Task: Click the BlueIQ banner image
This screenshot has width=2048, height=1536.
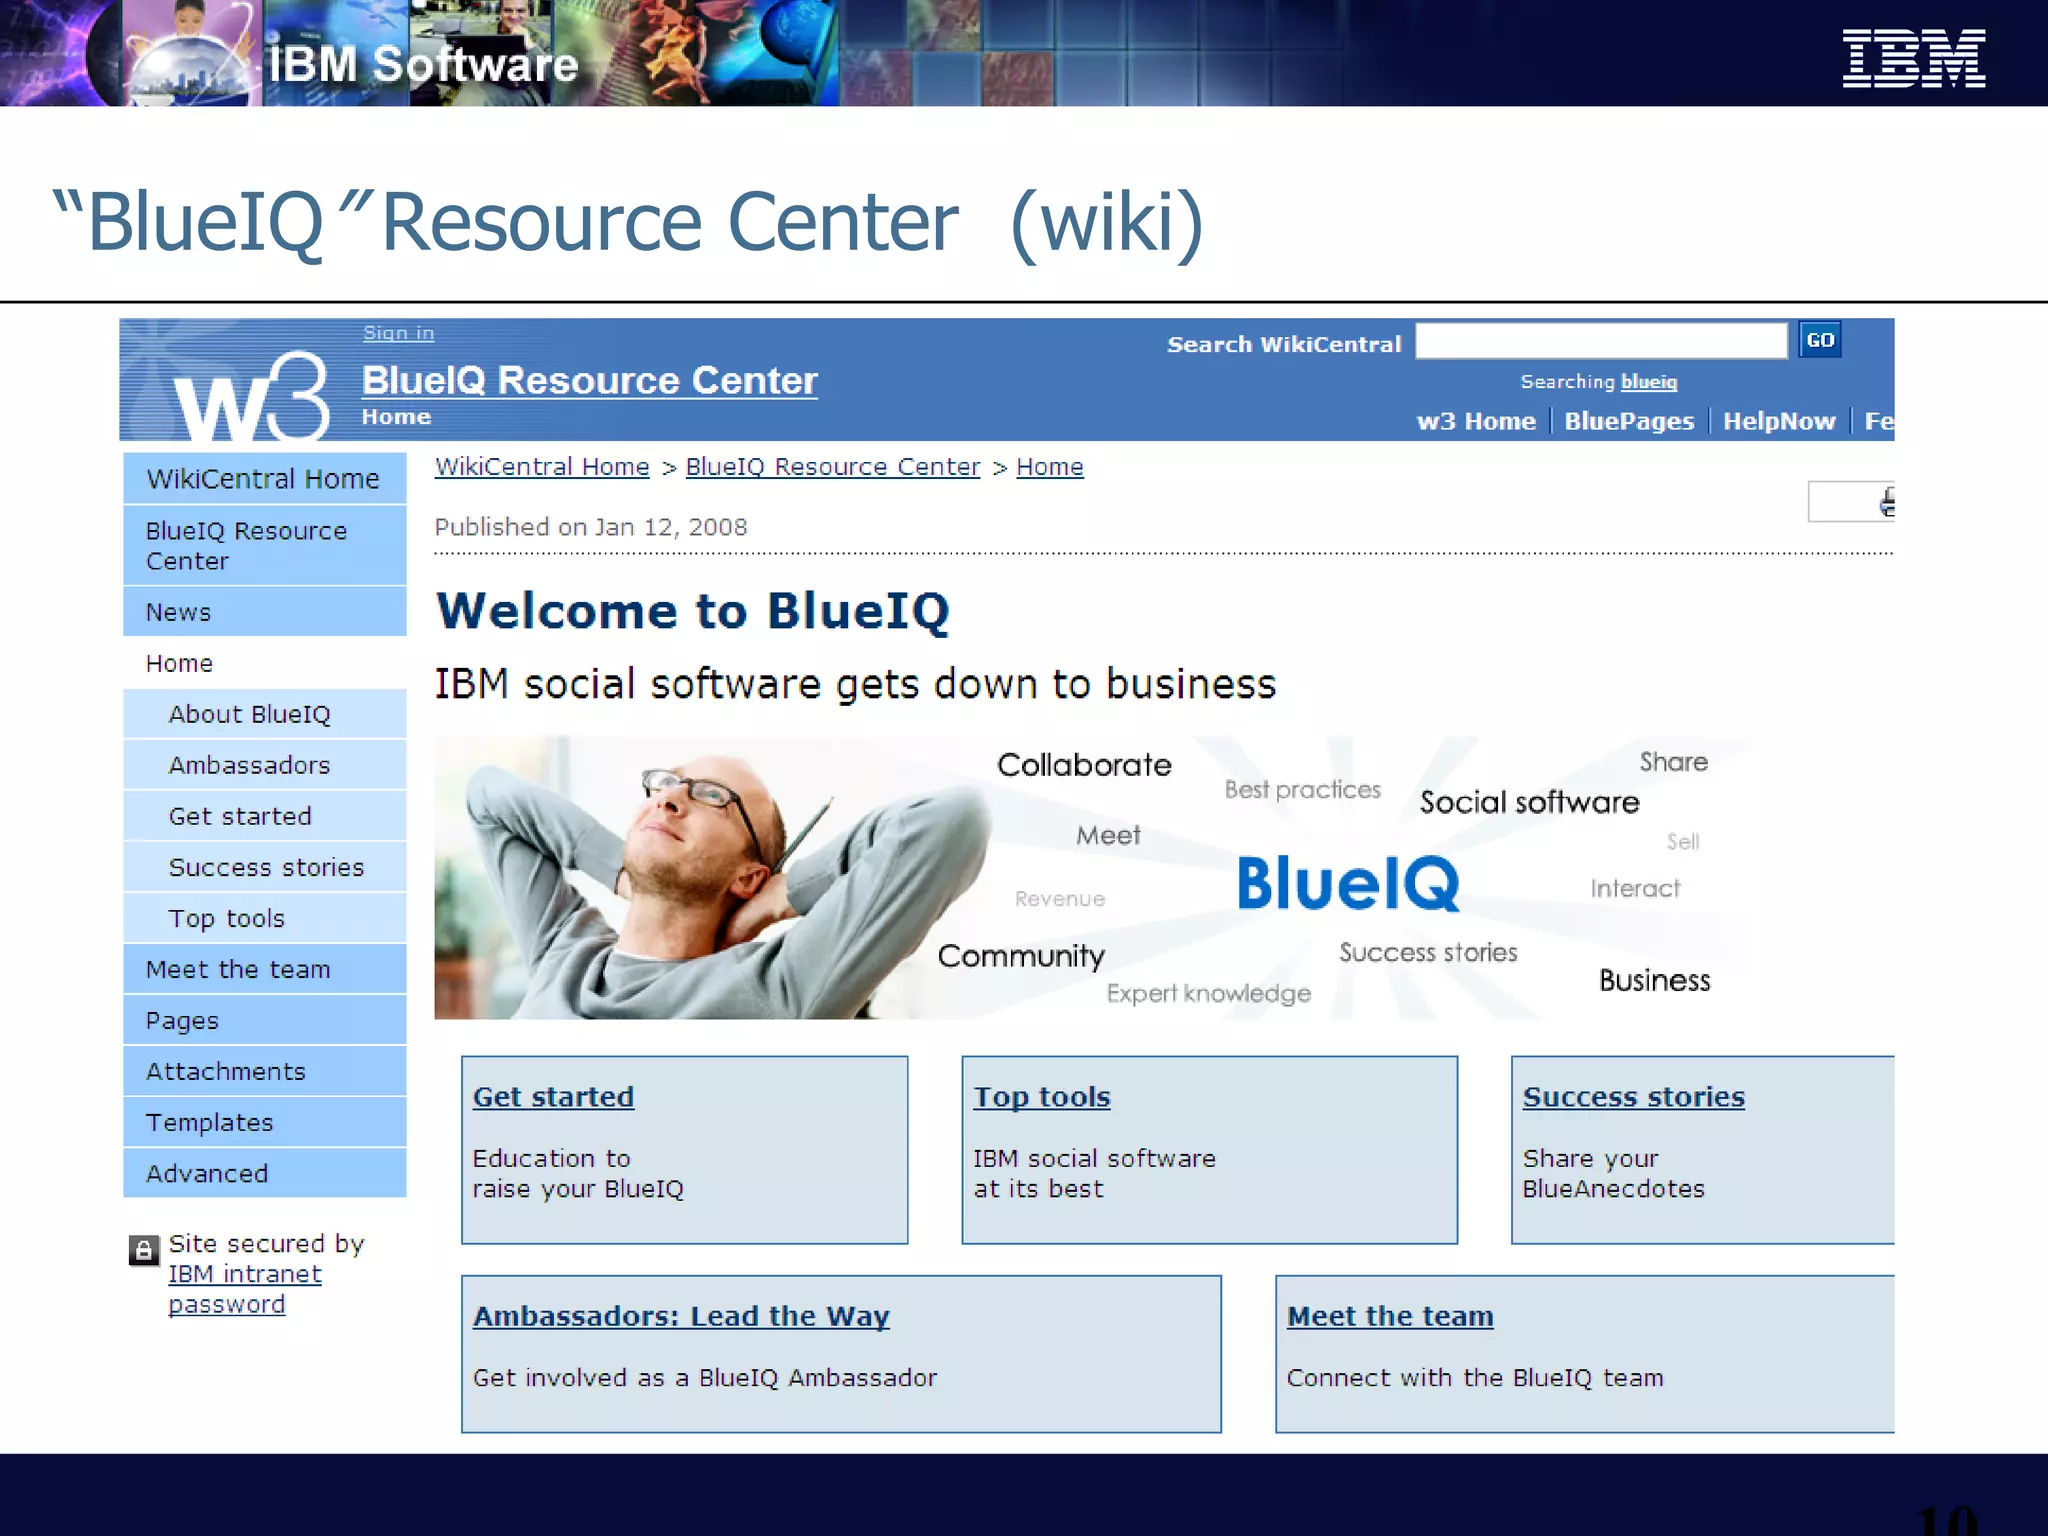Action: point(1095,878)
